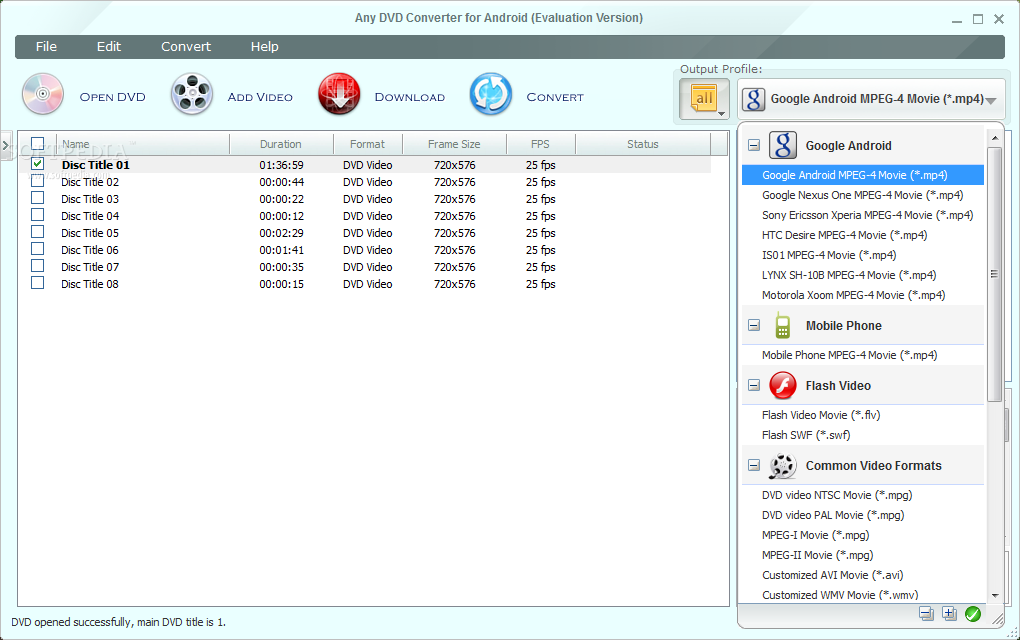Sort by the Frame Size column header
Image resolution: width=1020 pixels, height=640 pixels.
point(454,144)
